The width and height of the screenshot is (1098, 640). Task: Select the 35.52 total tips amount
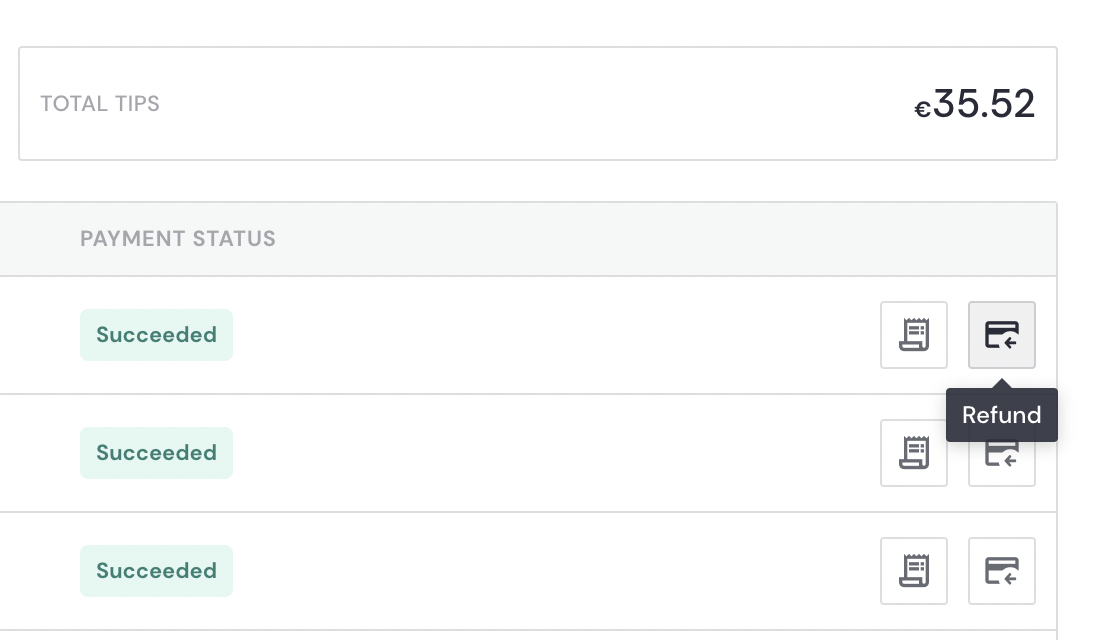pyautogui.click(x=984, y=104)
